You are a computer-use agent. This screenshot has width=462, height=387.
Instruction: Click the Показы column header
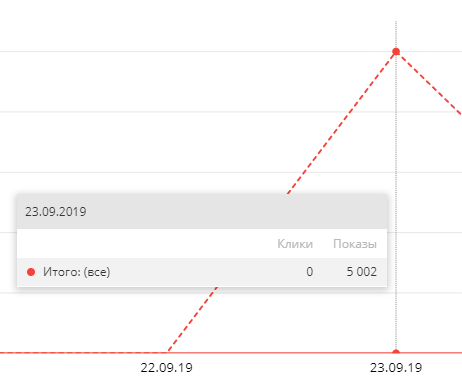355,244
